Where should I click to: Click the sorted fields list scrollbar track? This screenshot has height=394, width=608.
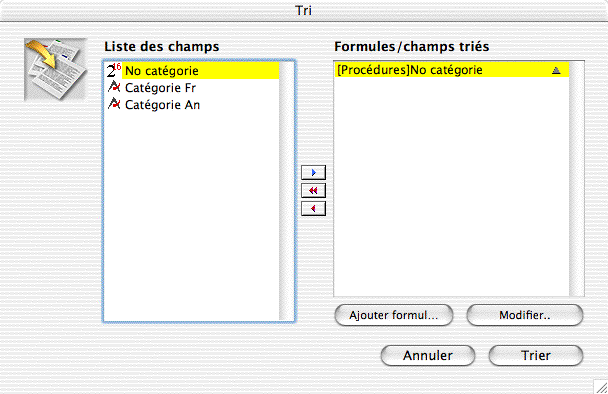(577, 178)
